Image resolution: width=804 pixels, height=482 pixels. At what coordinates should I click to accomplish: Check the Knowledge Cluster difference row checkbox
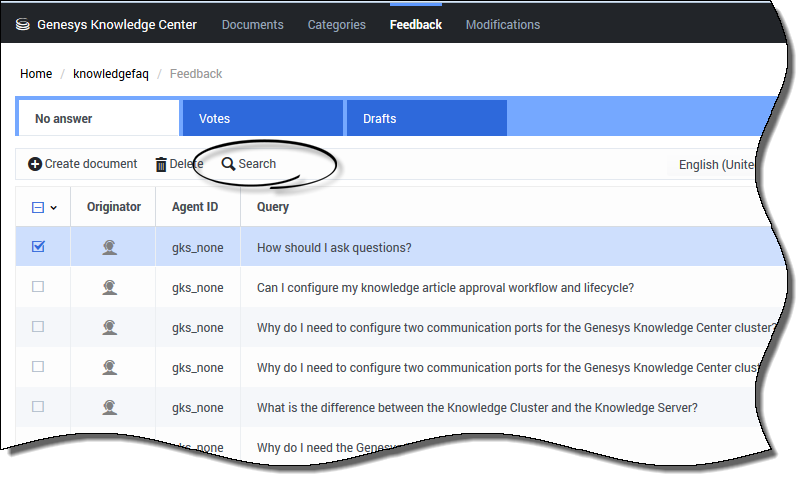click(38, 407)
